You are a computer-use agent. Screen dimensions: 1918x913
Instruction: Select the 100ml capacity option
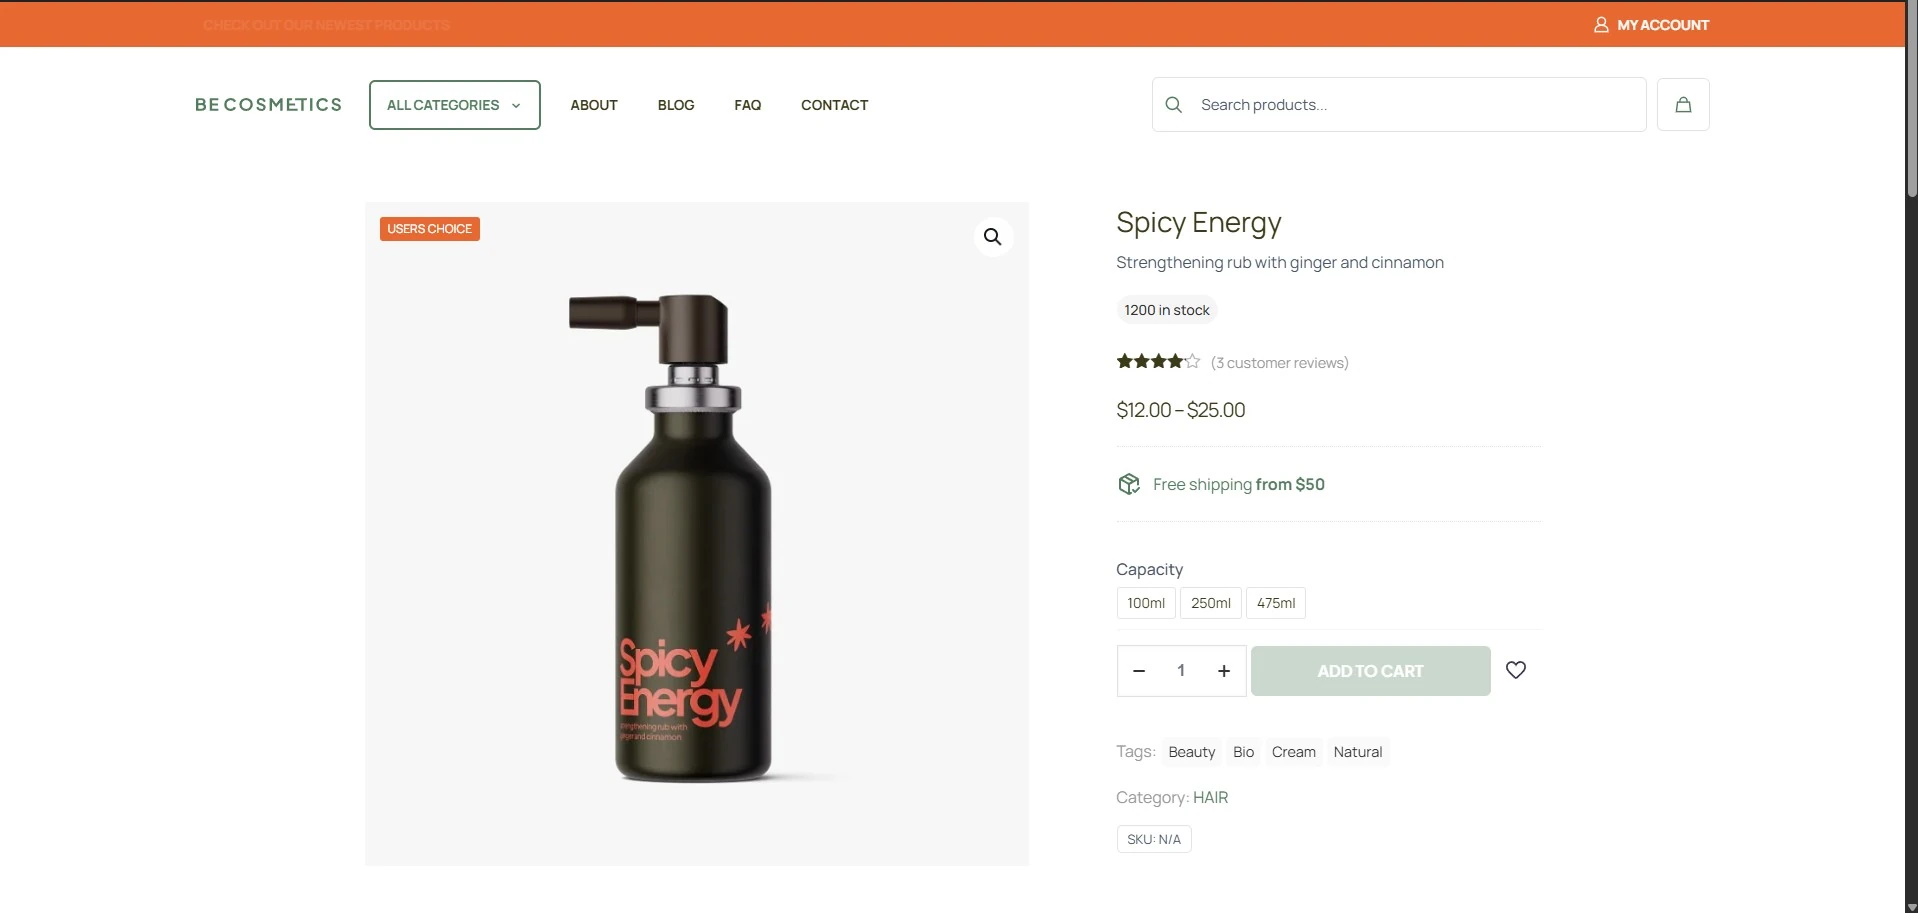[1146, 603]
